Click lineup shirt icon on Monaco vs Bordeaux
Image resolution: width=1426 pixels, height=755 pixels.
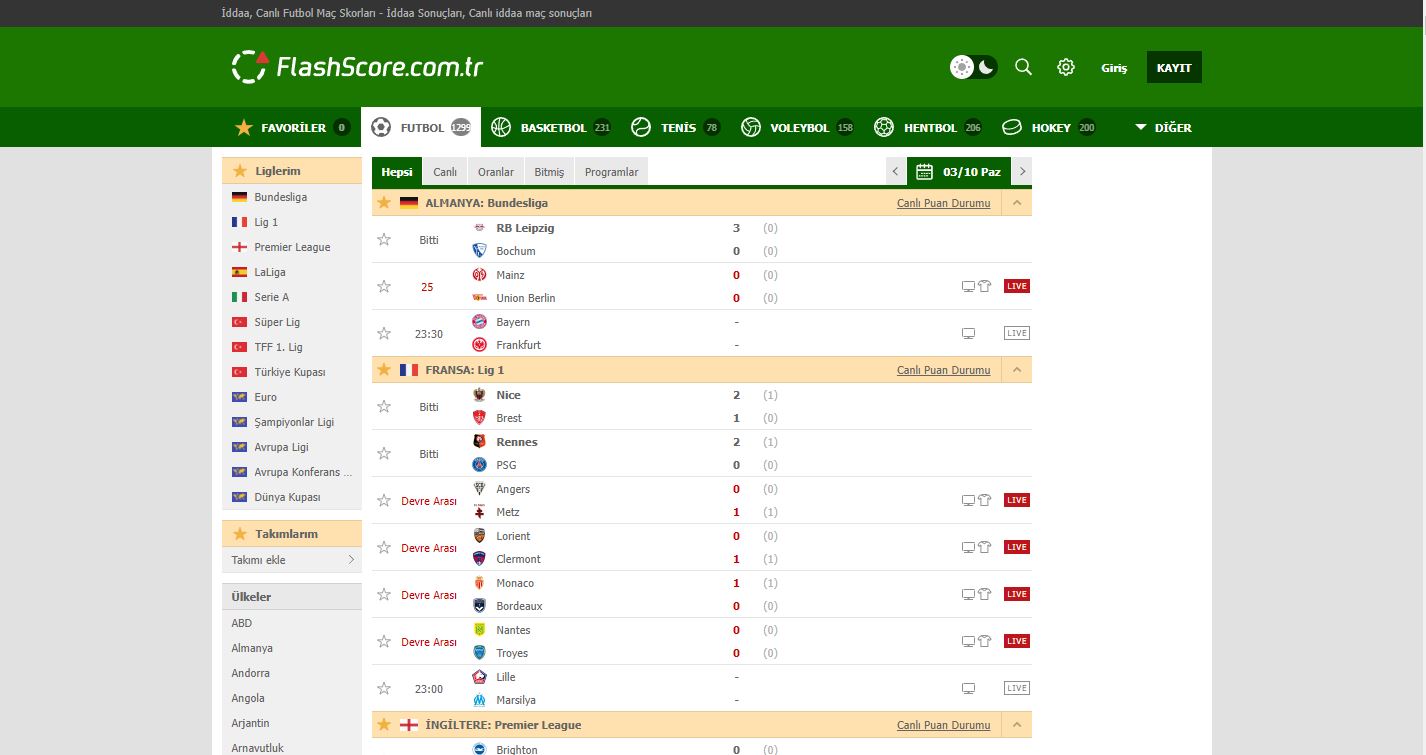(x=984, y=594)
